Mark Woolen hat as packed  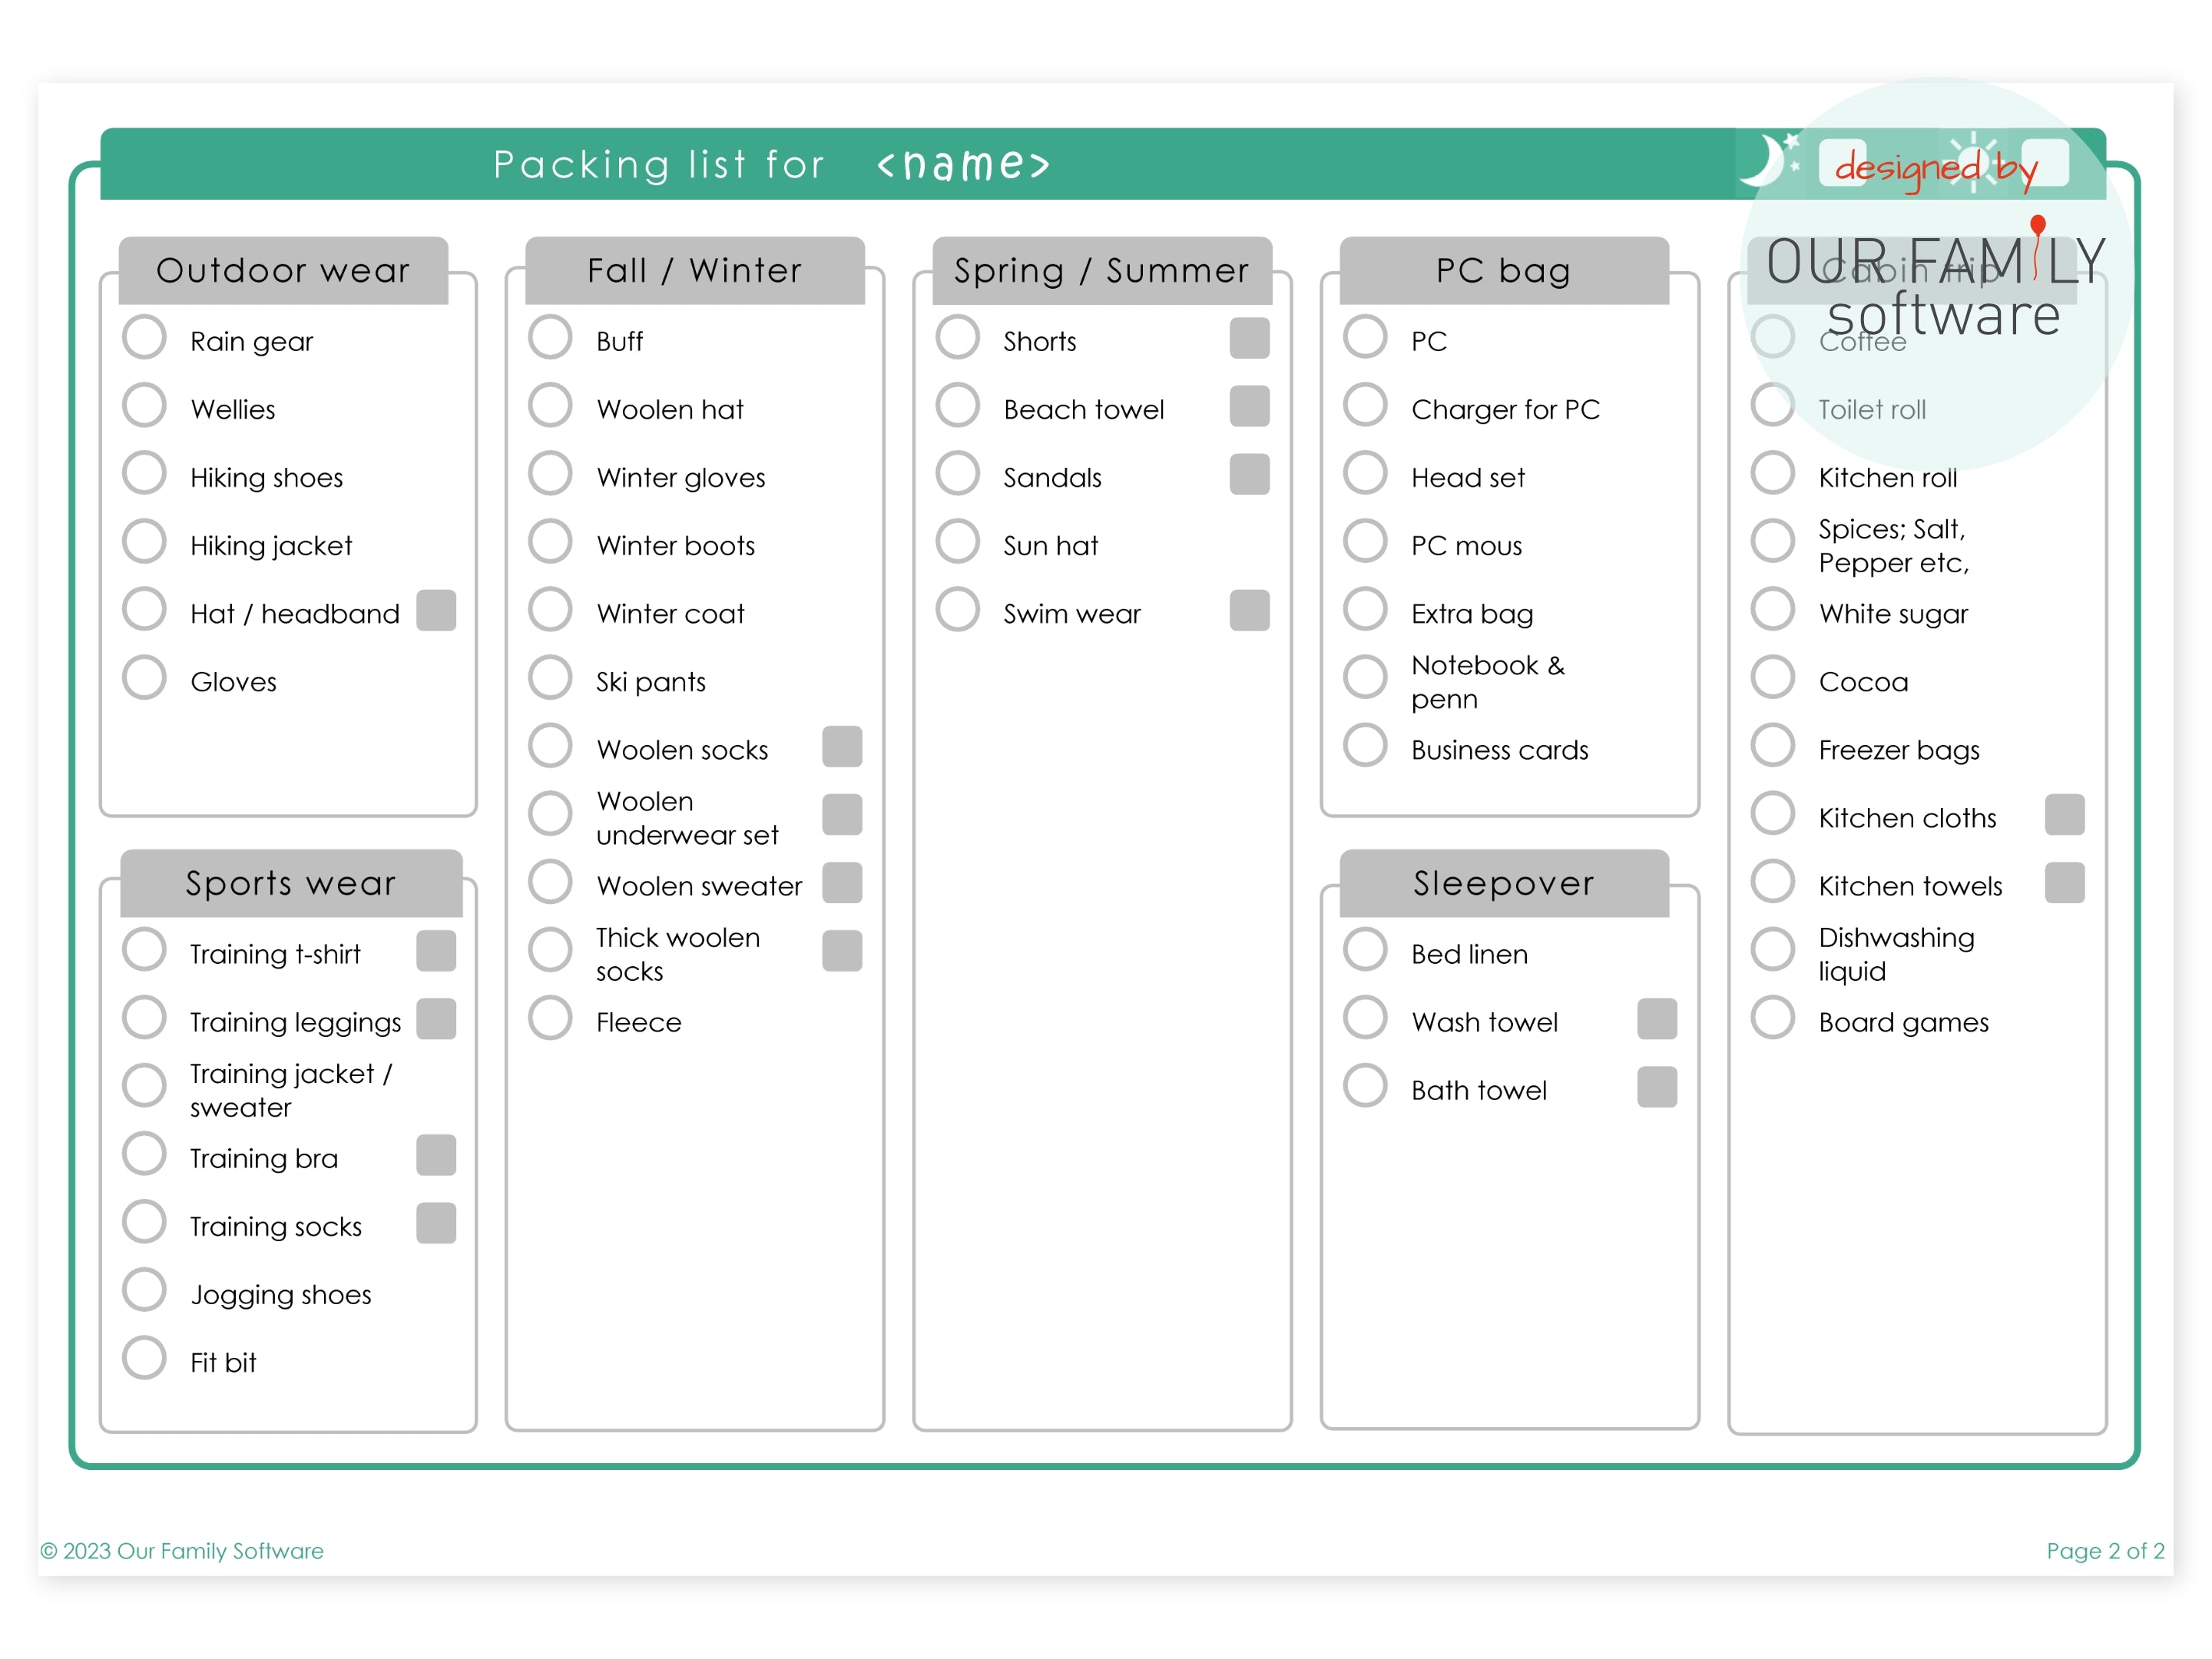point(550,406)
